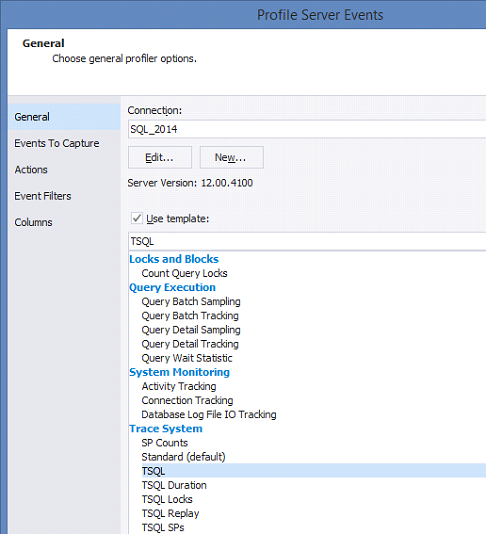Select Connection Tracking template
The image size is (486, 534).
tap(187, 400)
